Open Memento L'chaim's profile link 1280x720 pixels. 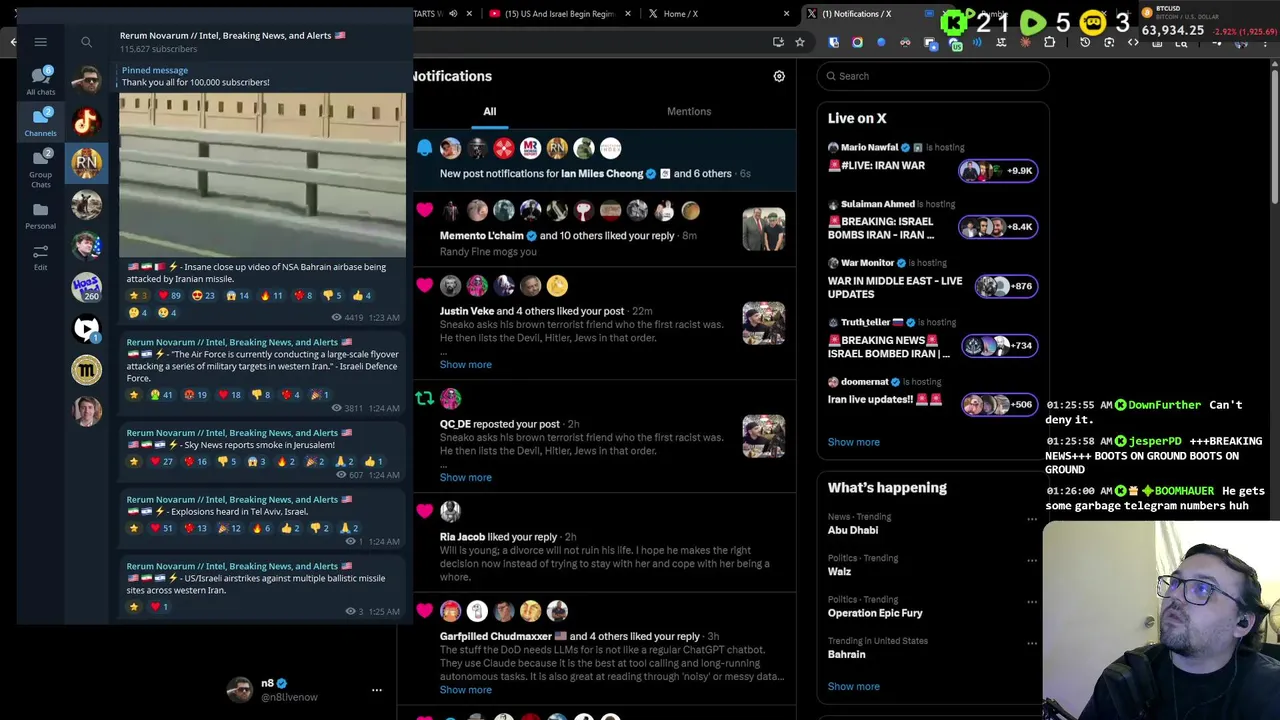(481, 236)
